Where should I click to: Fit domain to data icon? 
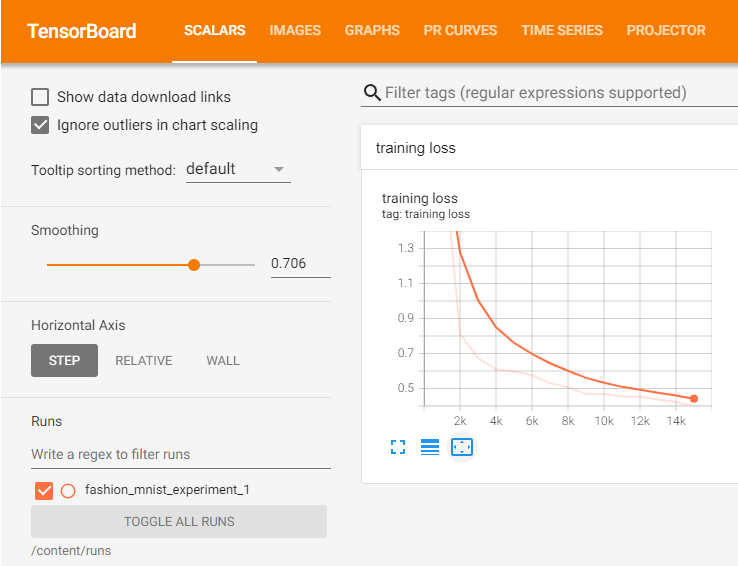point(462,447)
